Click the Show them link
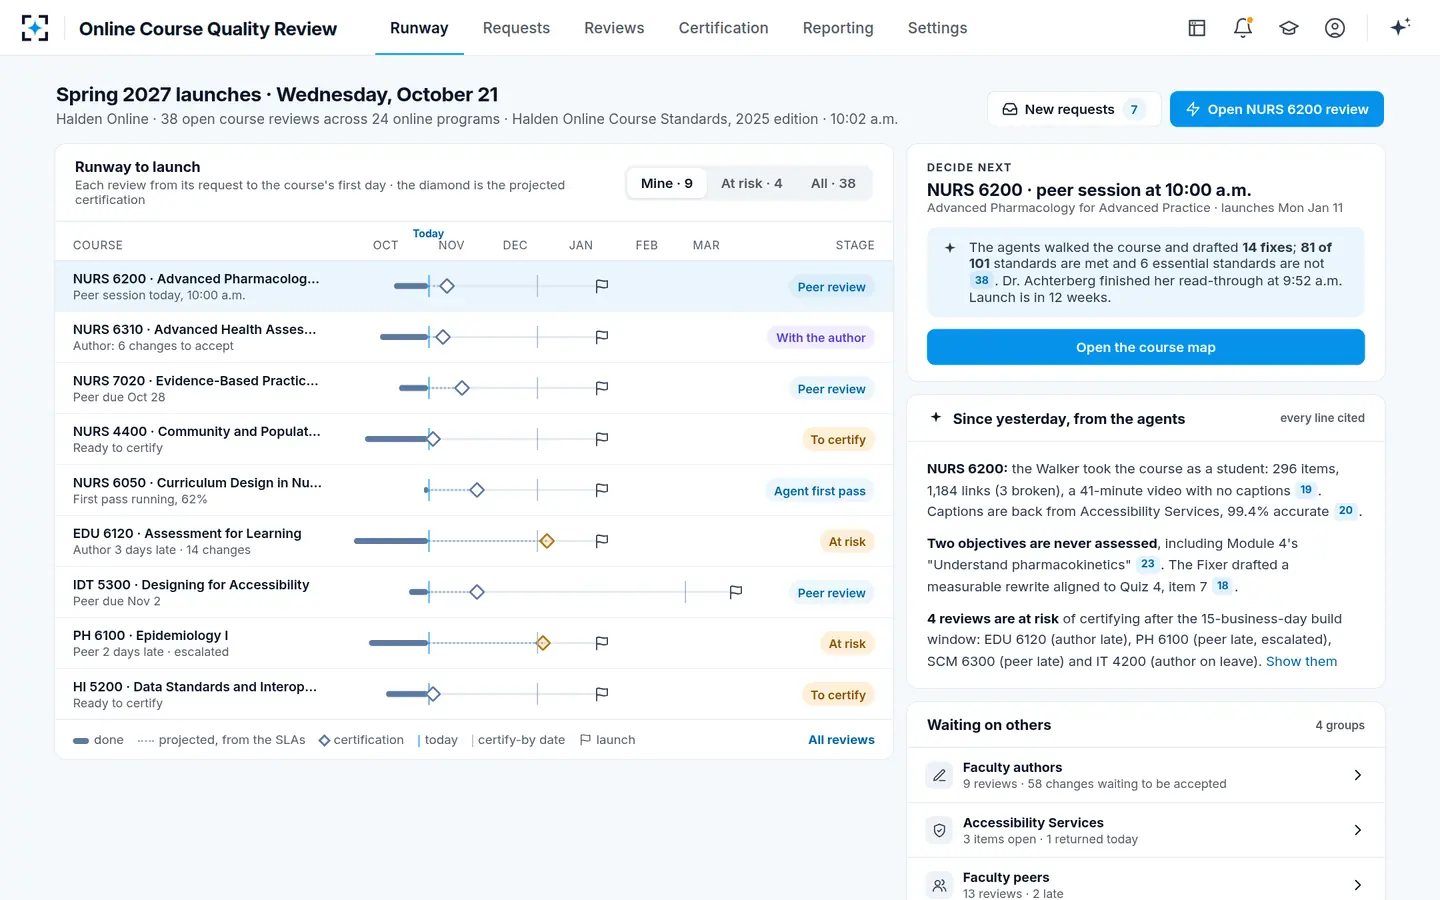The width and height of the screenshot is (1440, 900). (1301, 661)
